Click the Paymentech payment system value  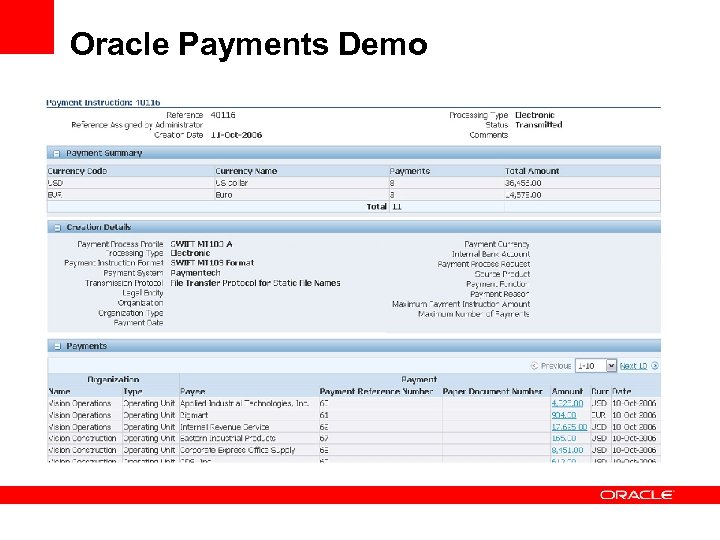point(195,273)
